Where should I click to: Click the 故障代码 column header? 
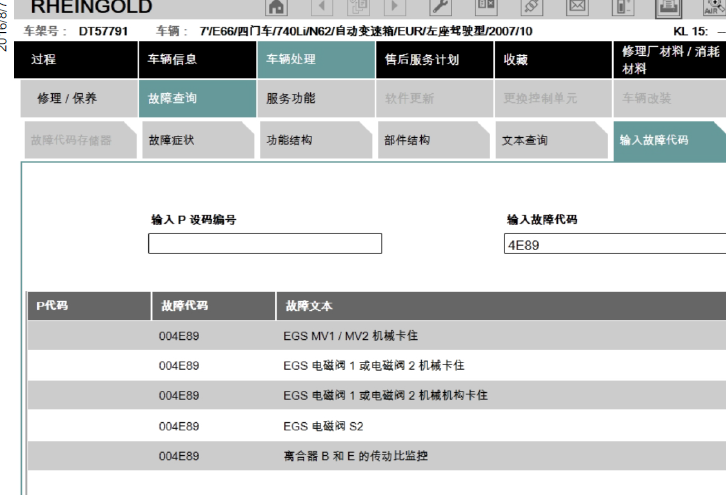click(213, 306)
